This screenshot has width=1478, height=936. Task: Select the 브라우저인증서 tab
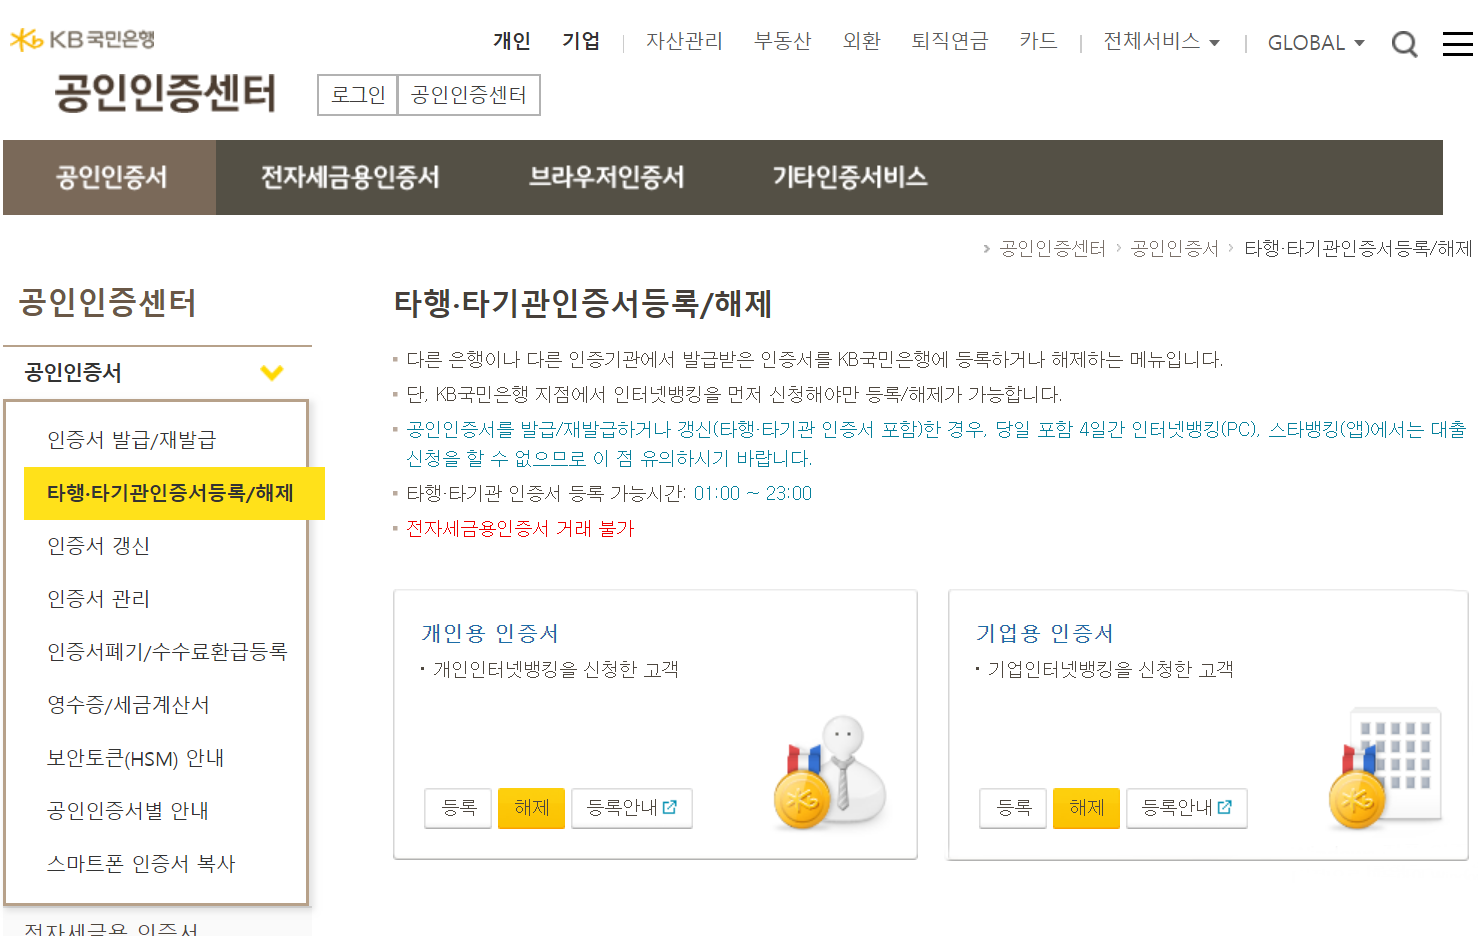coord(606,177)
